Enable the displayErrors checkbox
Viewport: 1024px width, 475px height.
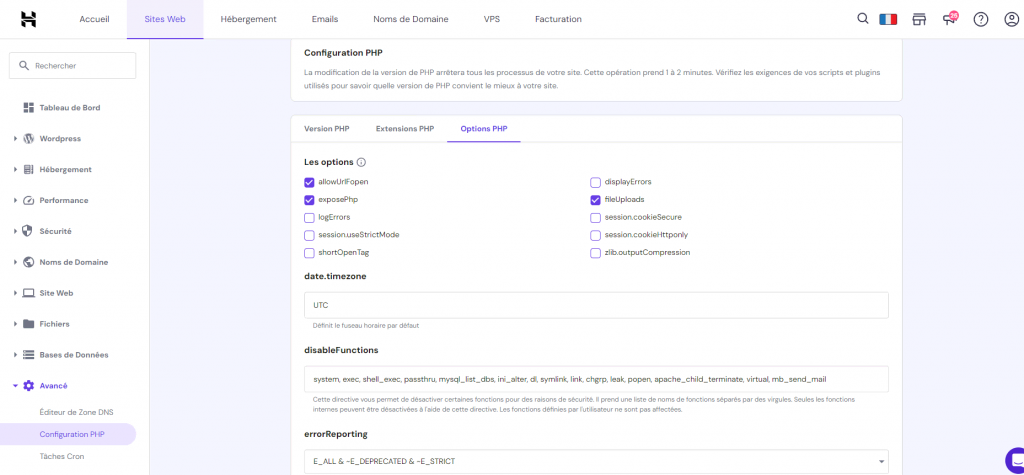pos(596,182)
